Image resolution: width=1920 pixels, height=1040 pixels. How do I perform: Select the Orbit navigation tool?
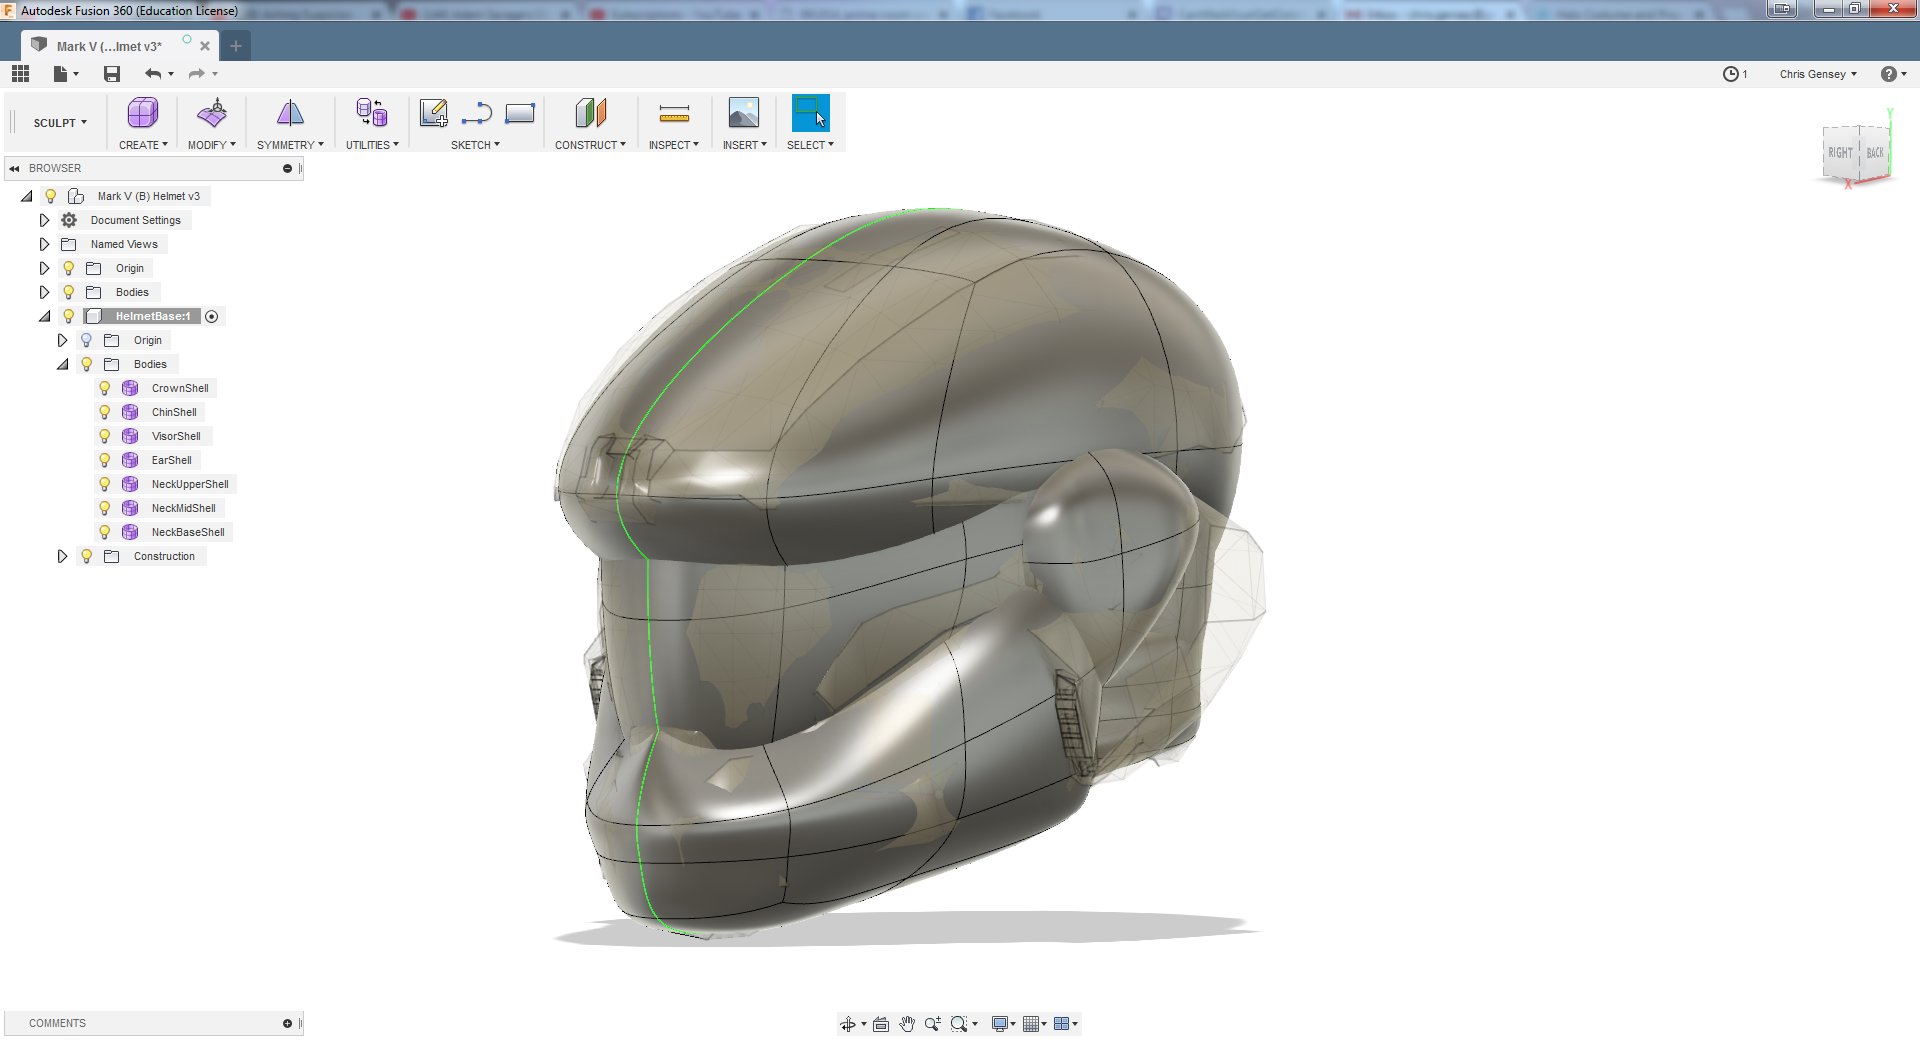(848, 1024)
